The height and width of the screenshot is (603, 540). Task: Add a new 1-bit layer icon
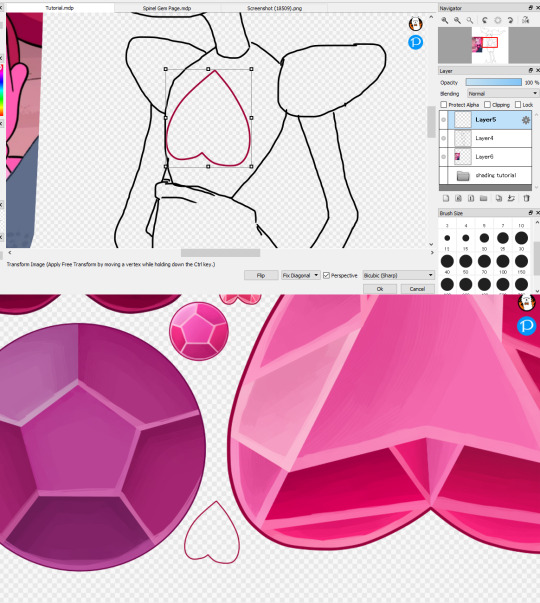pos(471,198)
